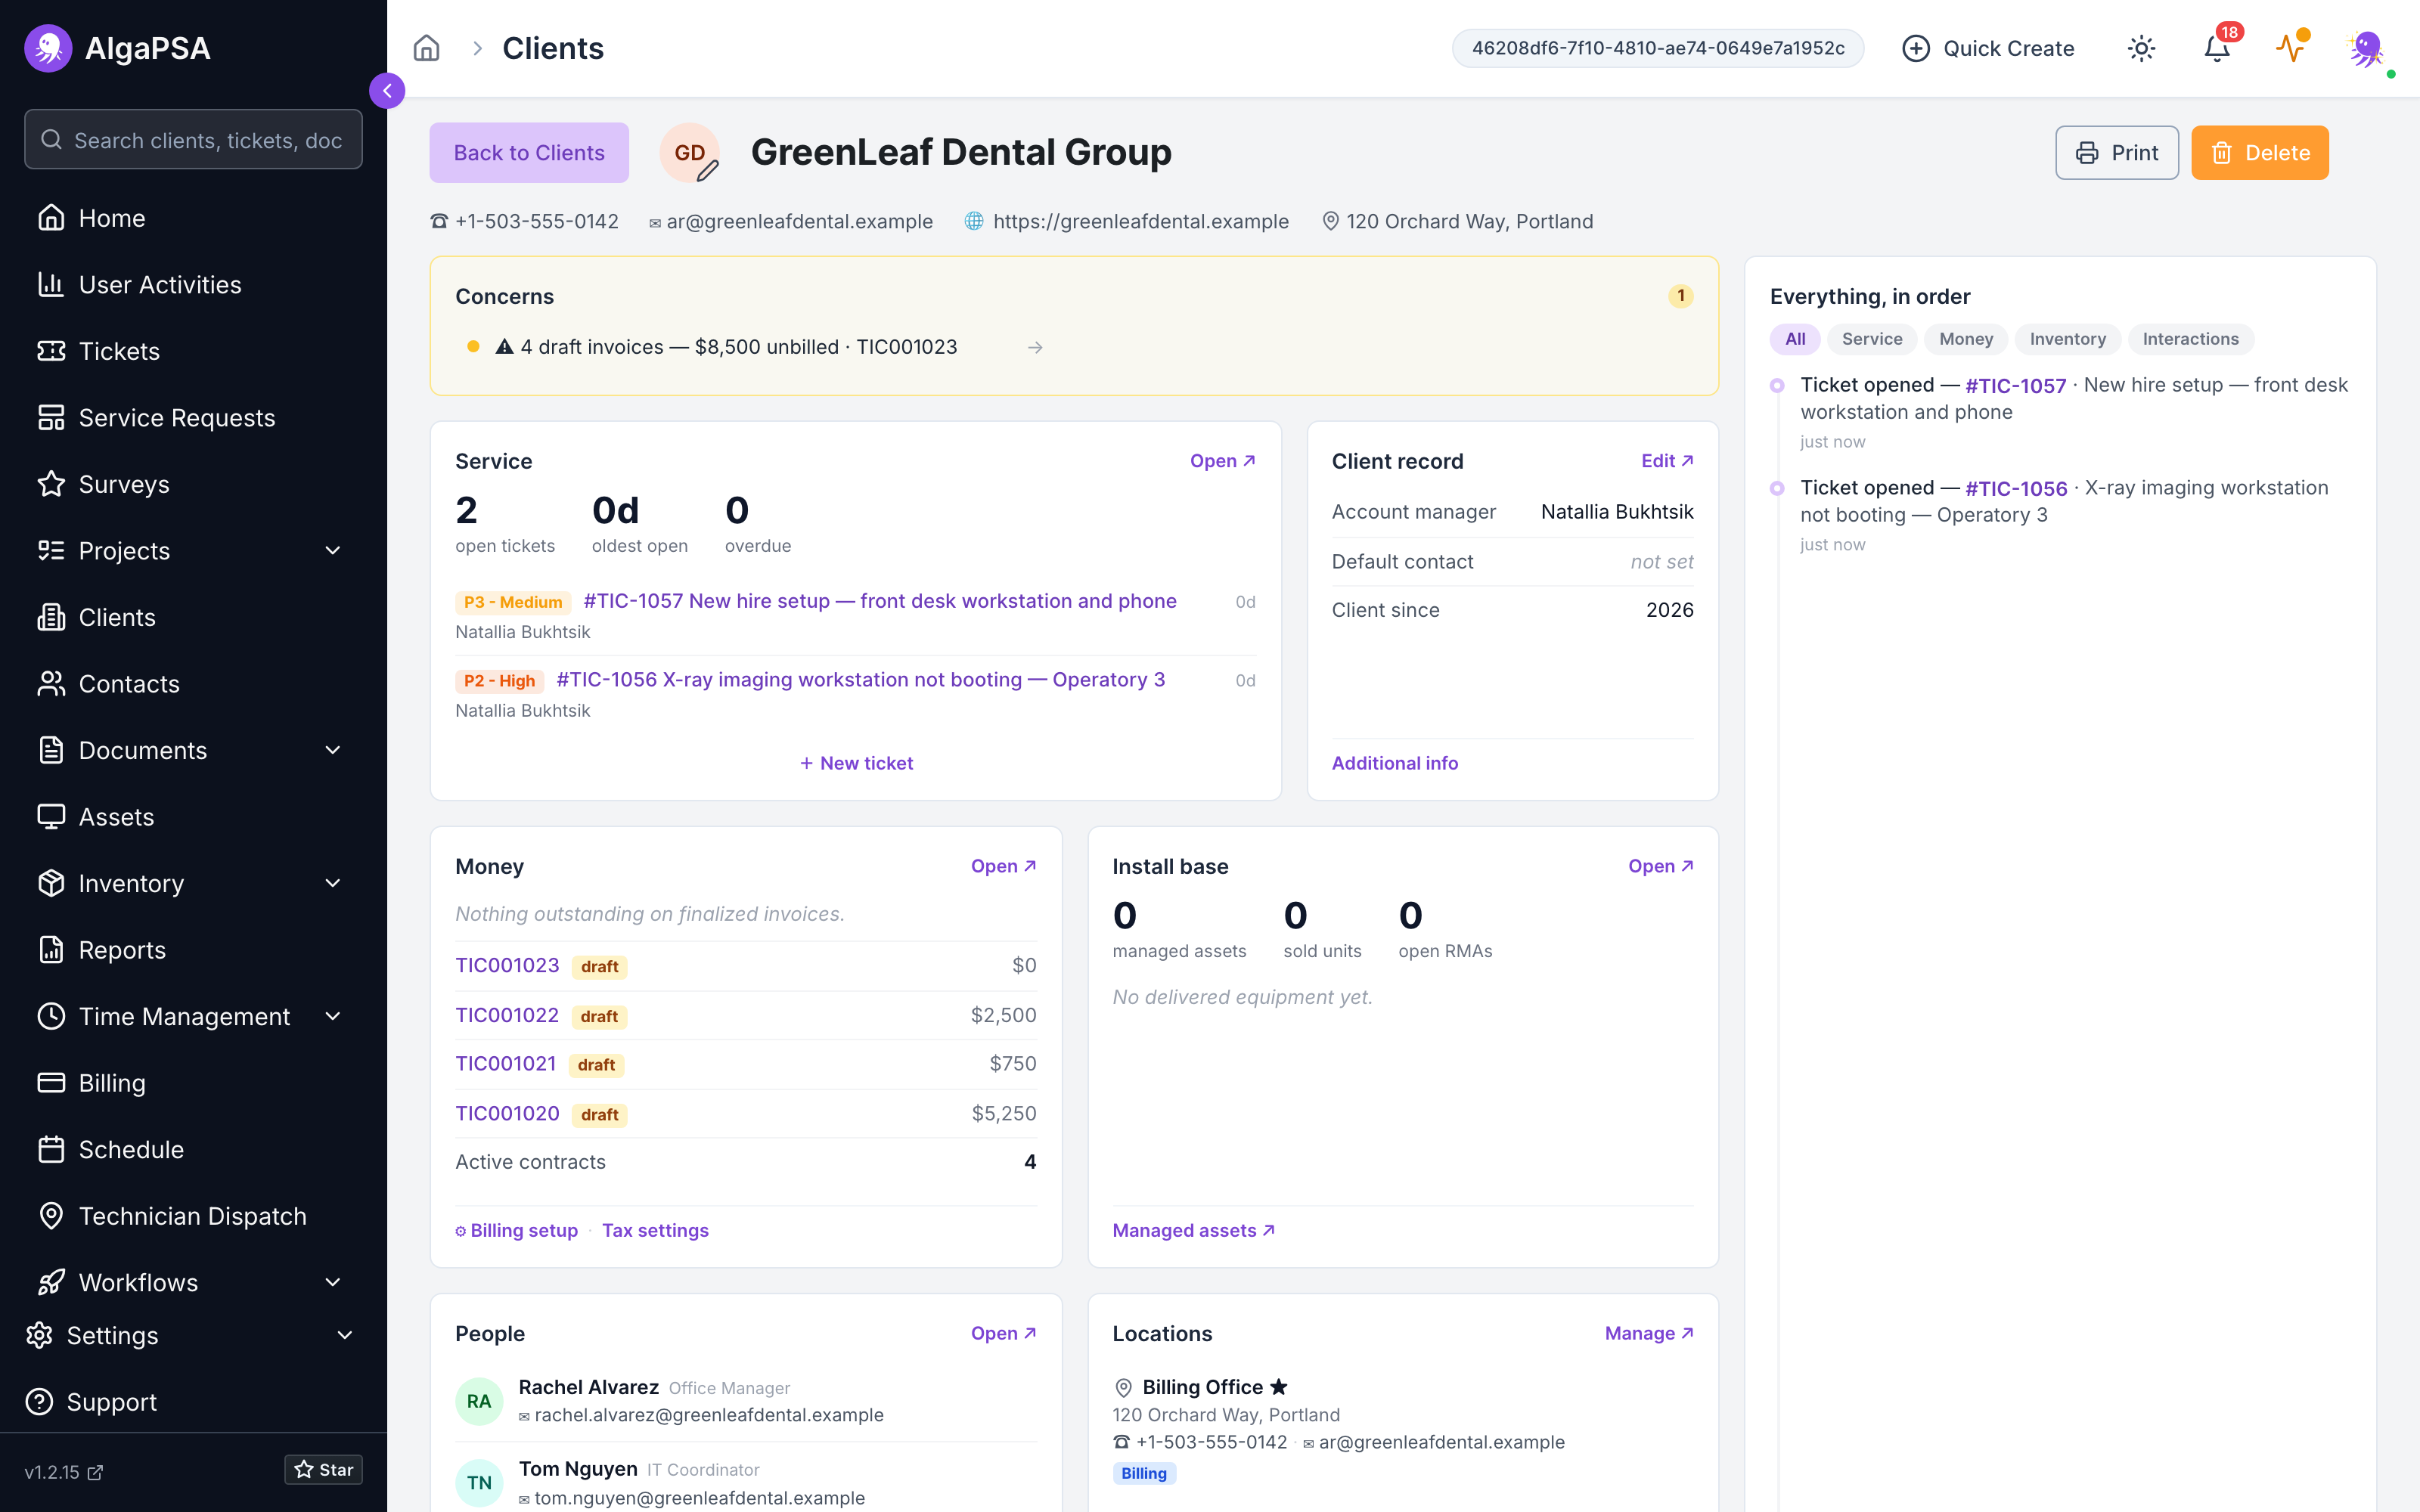Open ticket #TIC-1056 in Service card
Image resolution: width=2420 pixels, height=1512 pixels.
[860, 680]
